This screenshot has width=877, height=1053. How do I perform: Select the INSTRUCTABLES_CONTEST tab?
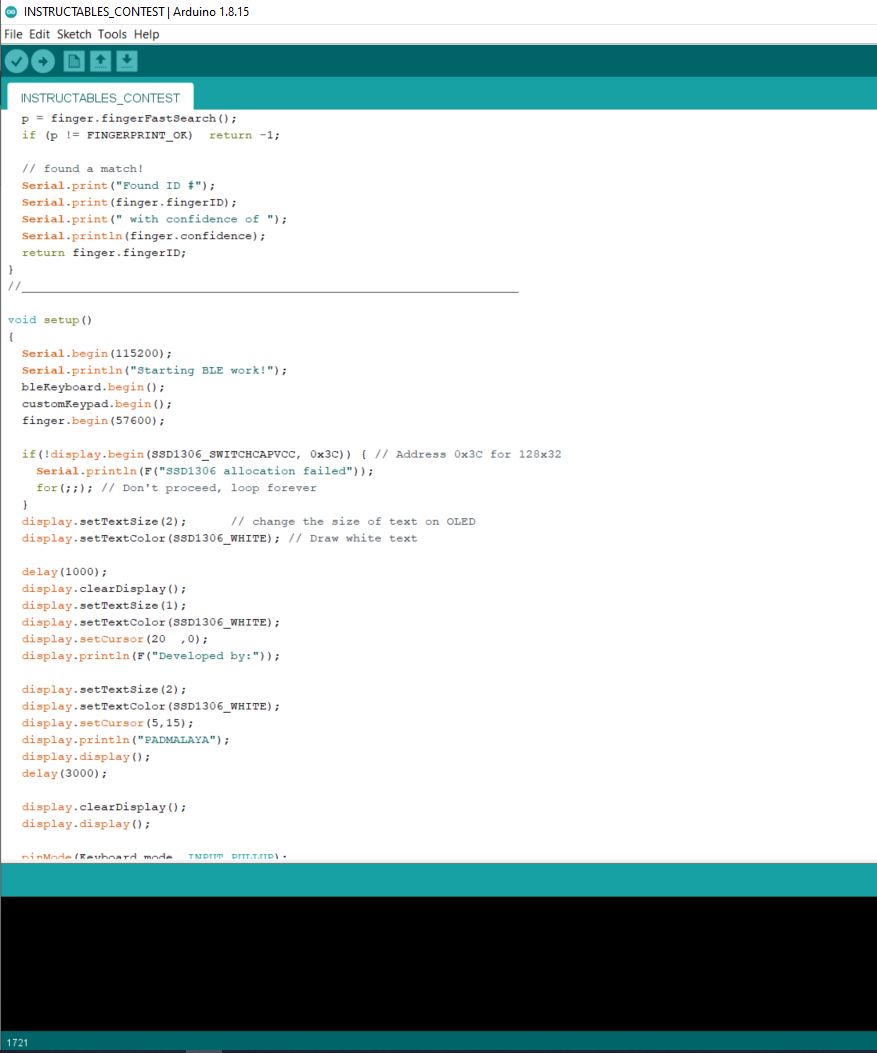pyautogui.click(x=100, y=97)
